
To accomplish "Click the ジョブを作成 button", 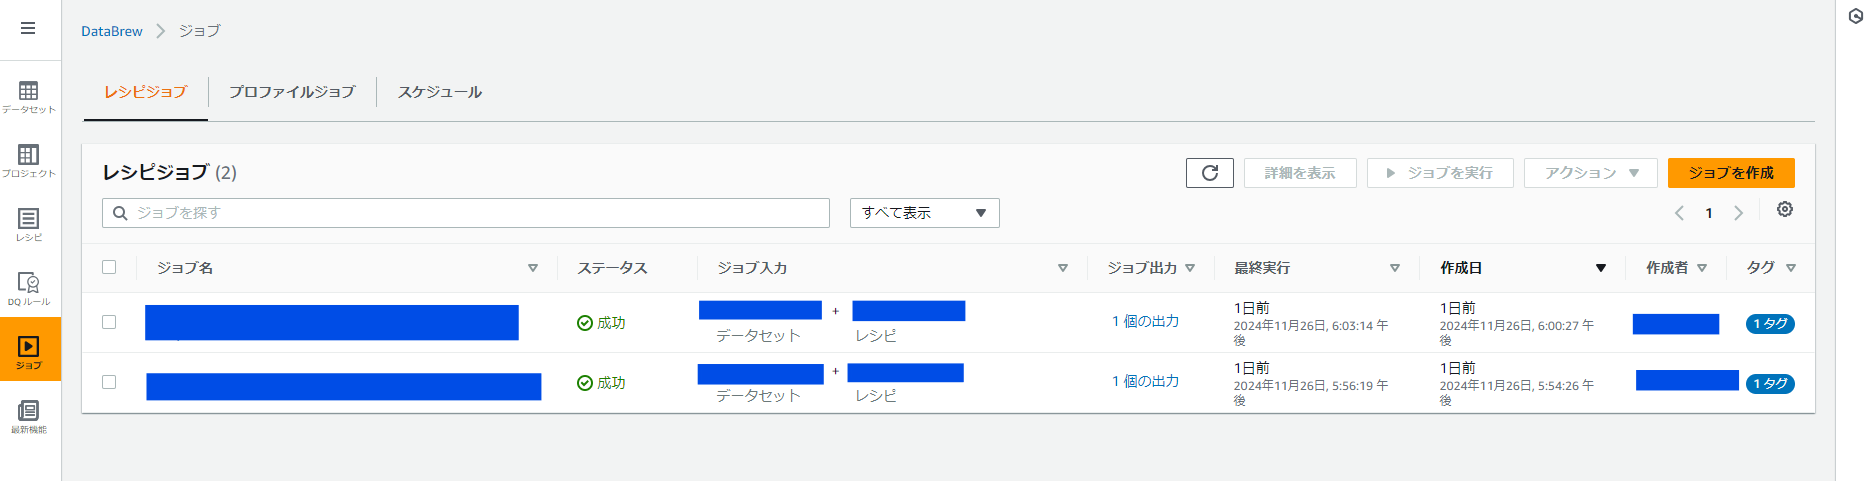I will [1731, 173].
